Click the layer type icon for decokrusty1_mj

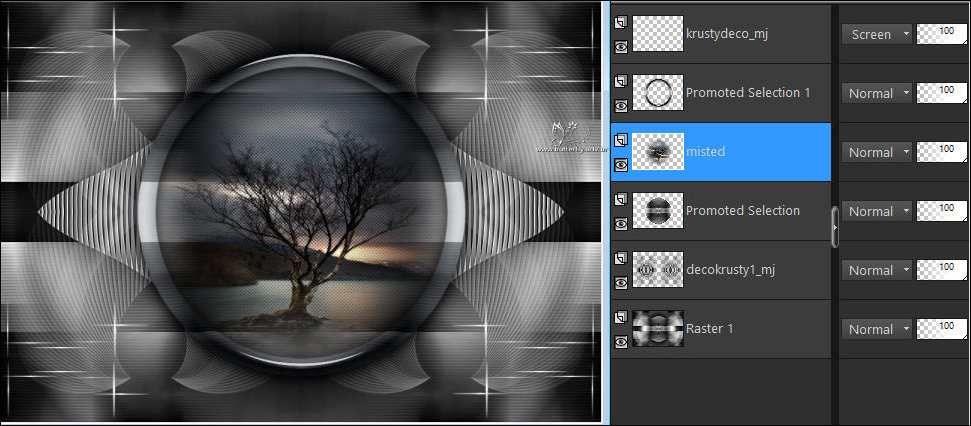point(620,258)
